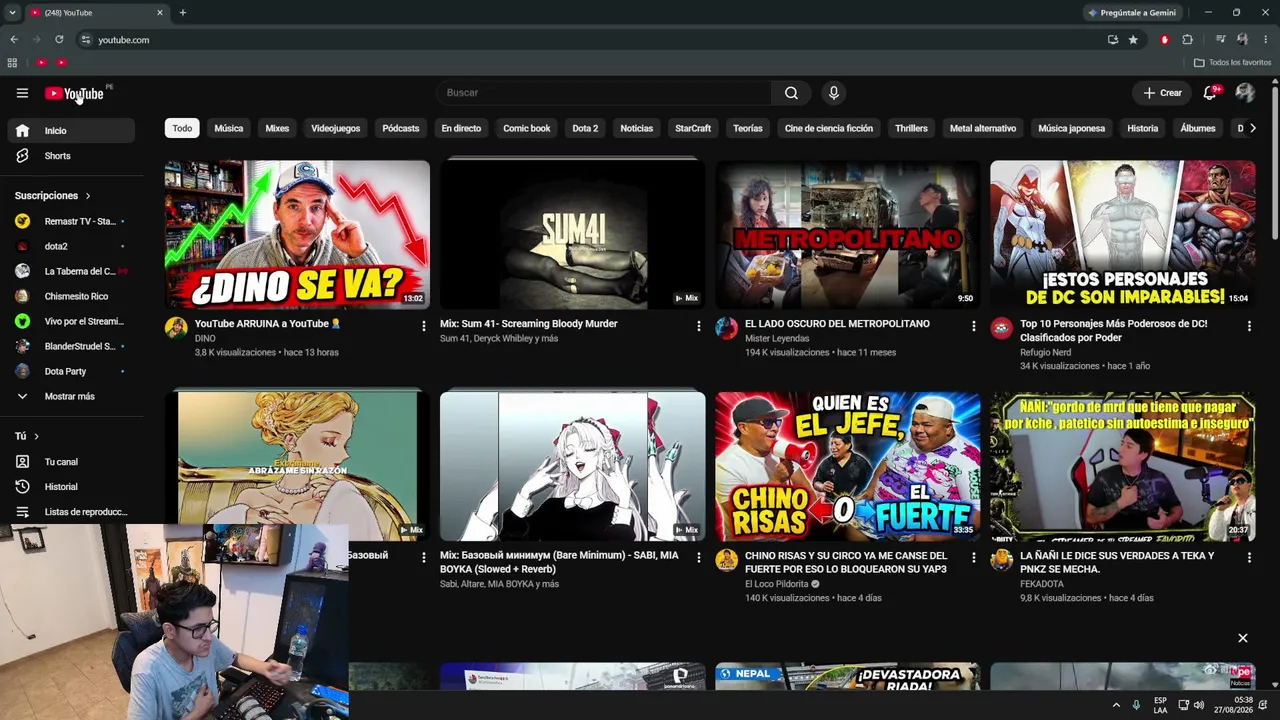
Task: Click the YouTube logo
Action: click(x=75, y=93)
